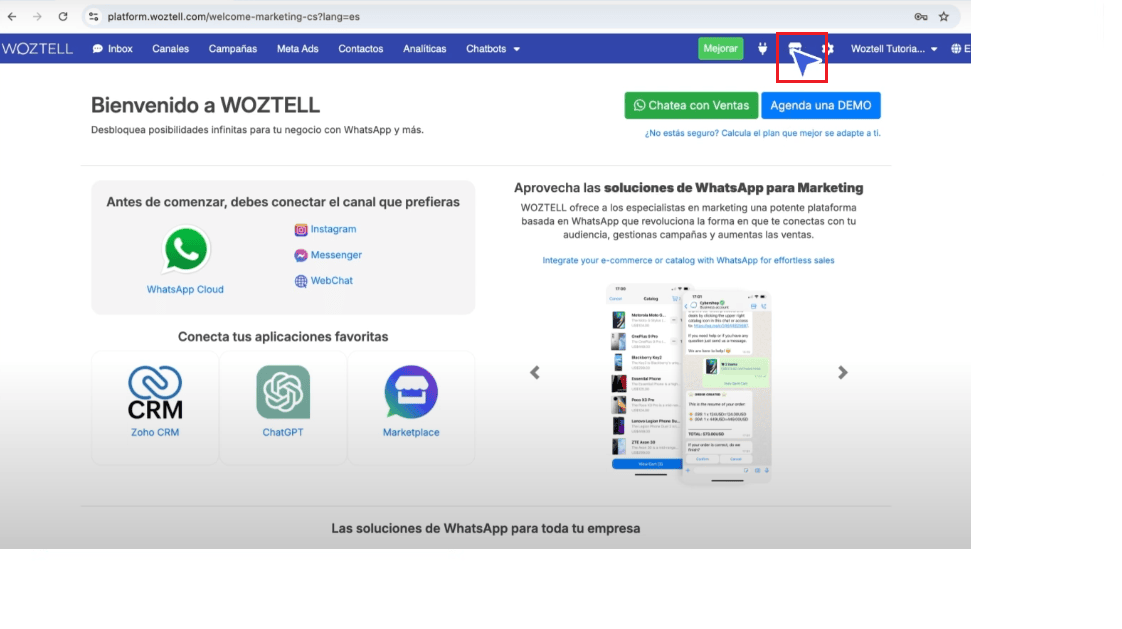Open the settings gear in navbar
The image size is (1122, 629).
(828, 49)
